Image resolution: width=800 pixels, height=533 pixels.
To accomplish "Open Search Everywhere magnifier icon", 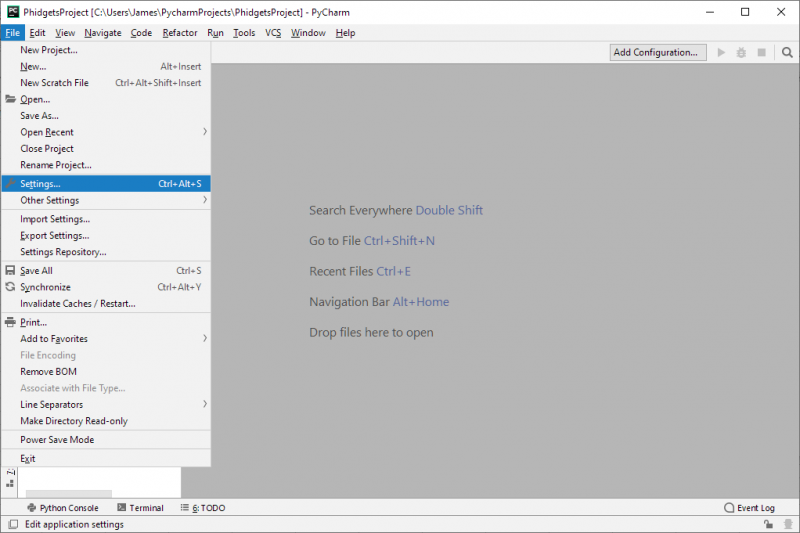I will point(787,53).
